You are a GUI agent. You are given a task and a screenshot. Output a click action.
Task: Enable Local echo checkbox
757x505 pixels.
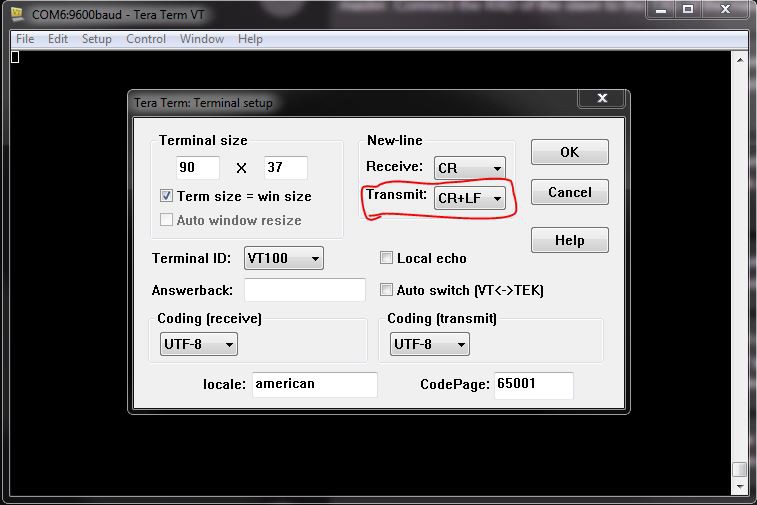(386, 258)
